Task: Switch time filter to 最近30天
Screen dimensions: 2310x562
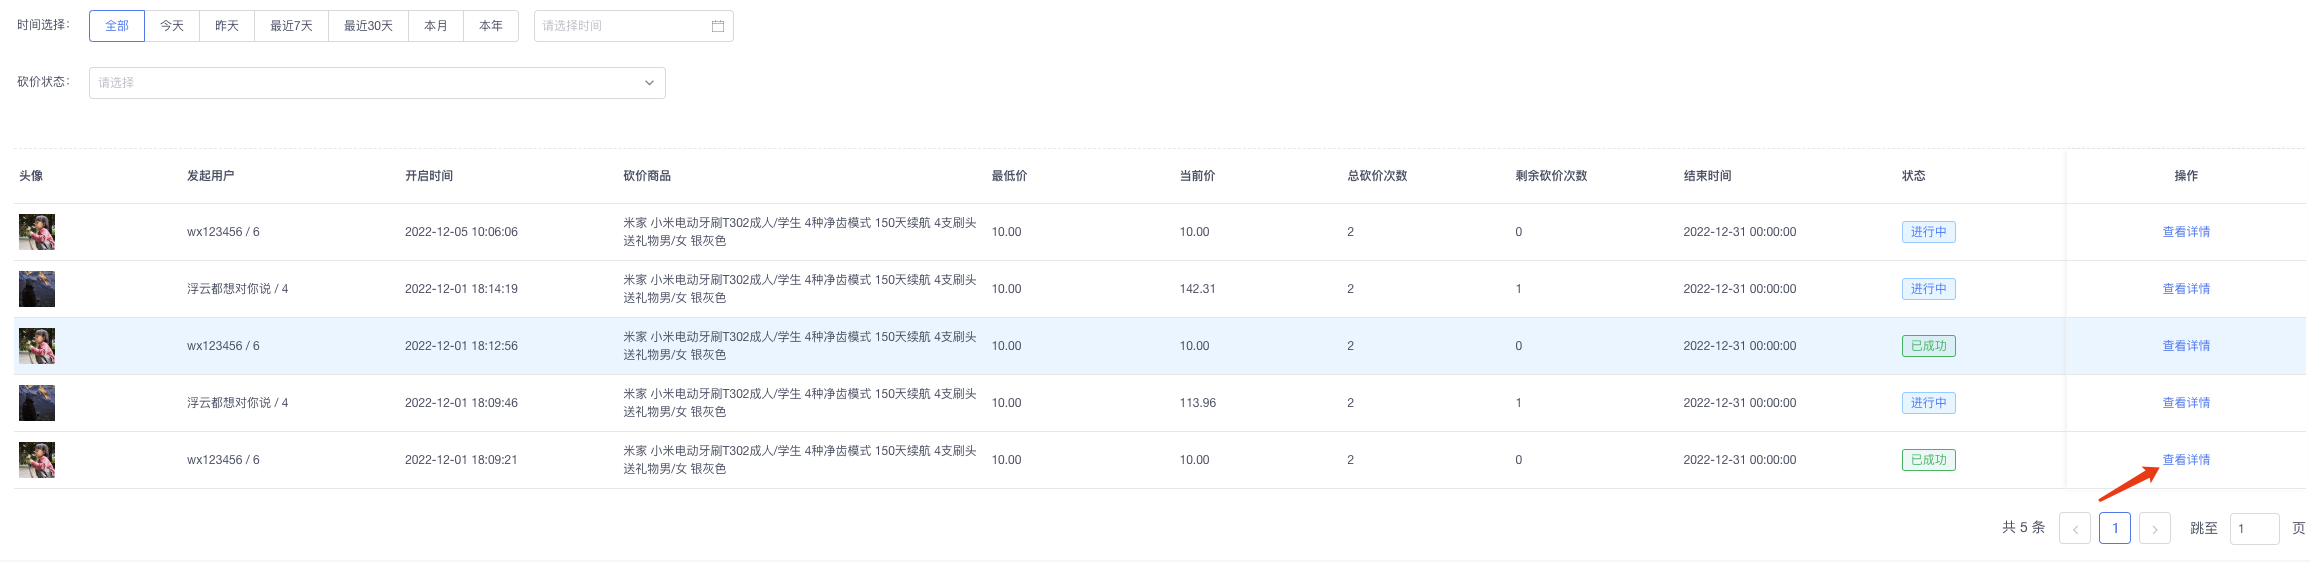Action: pos(368,26)
